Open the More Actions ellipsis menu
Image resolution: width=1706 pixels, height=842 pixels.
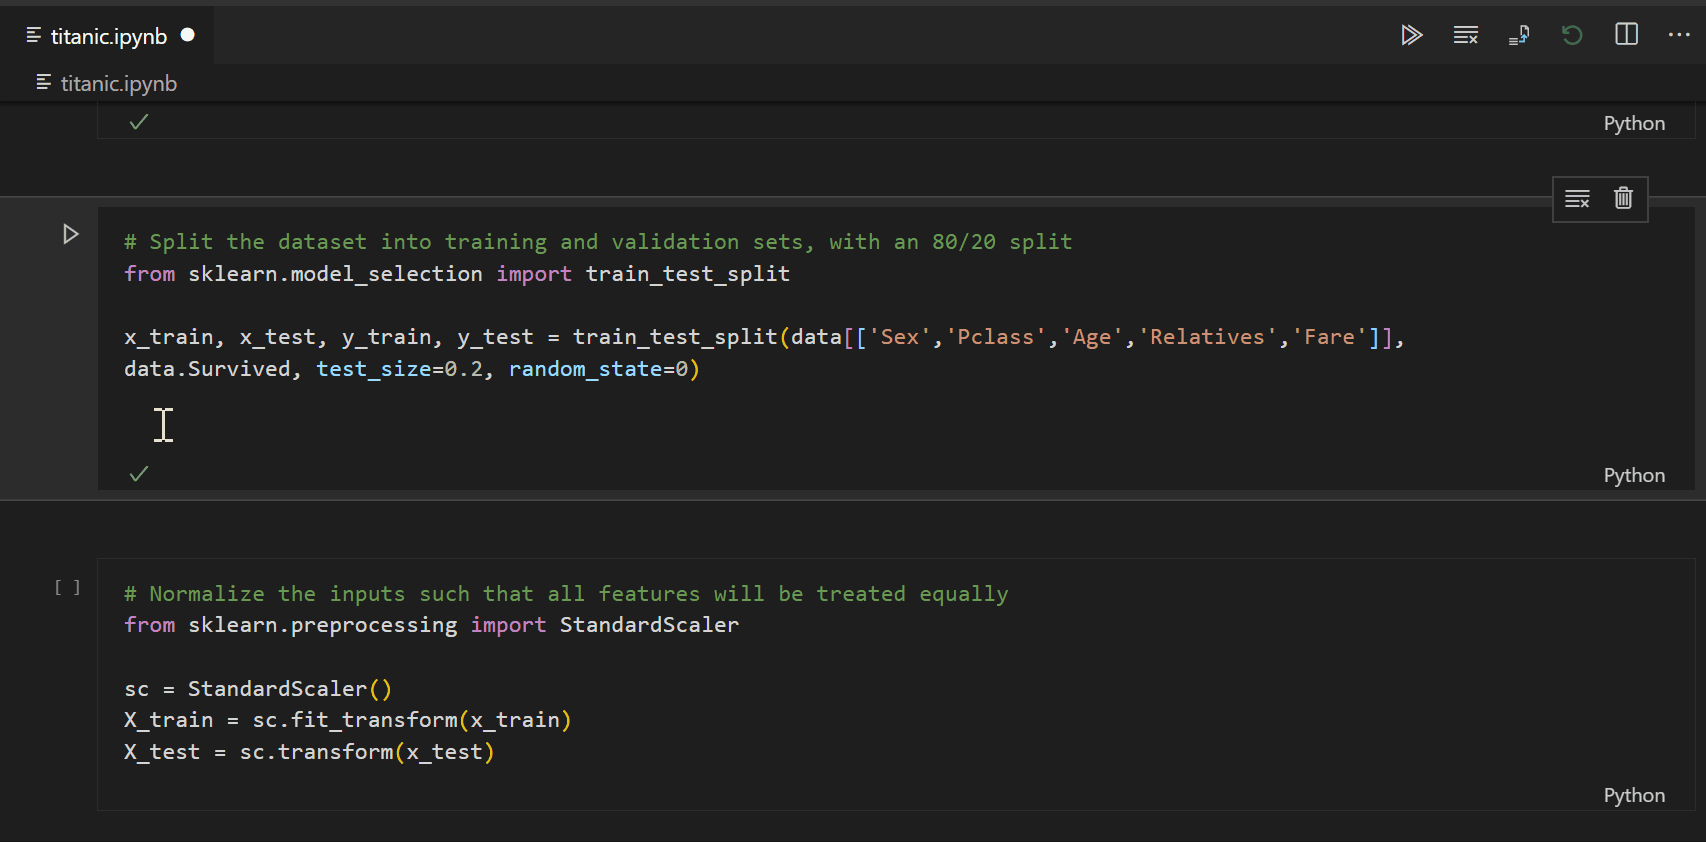coord(1679,35)
